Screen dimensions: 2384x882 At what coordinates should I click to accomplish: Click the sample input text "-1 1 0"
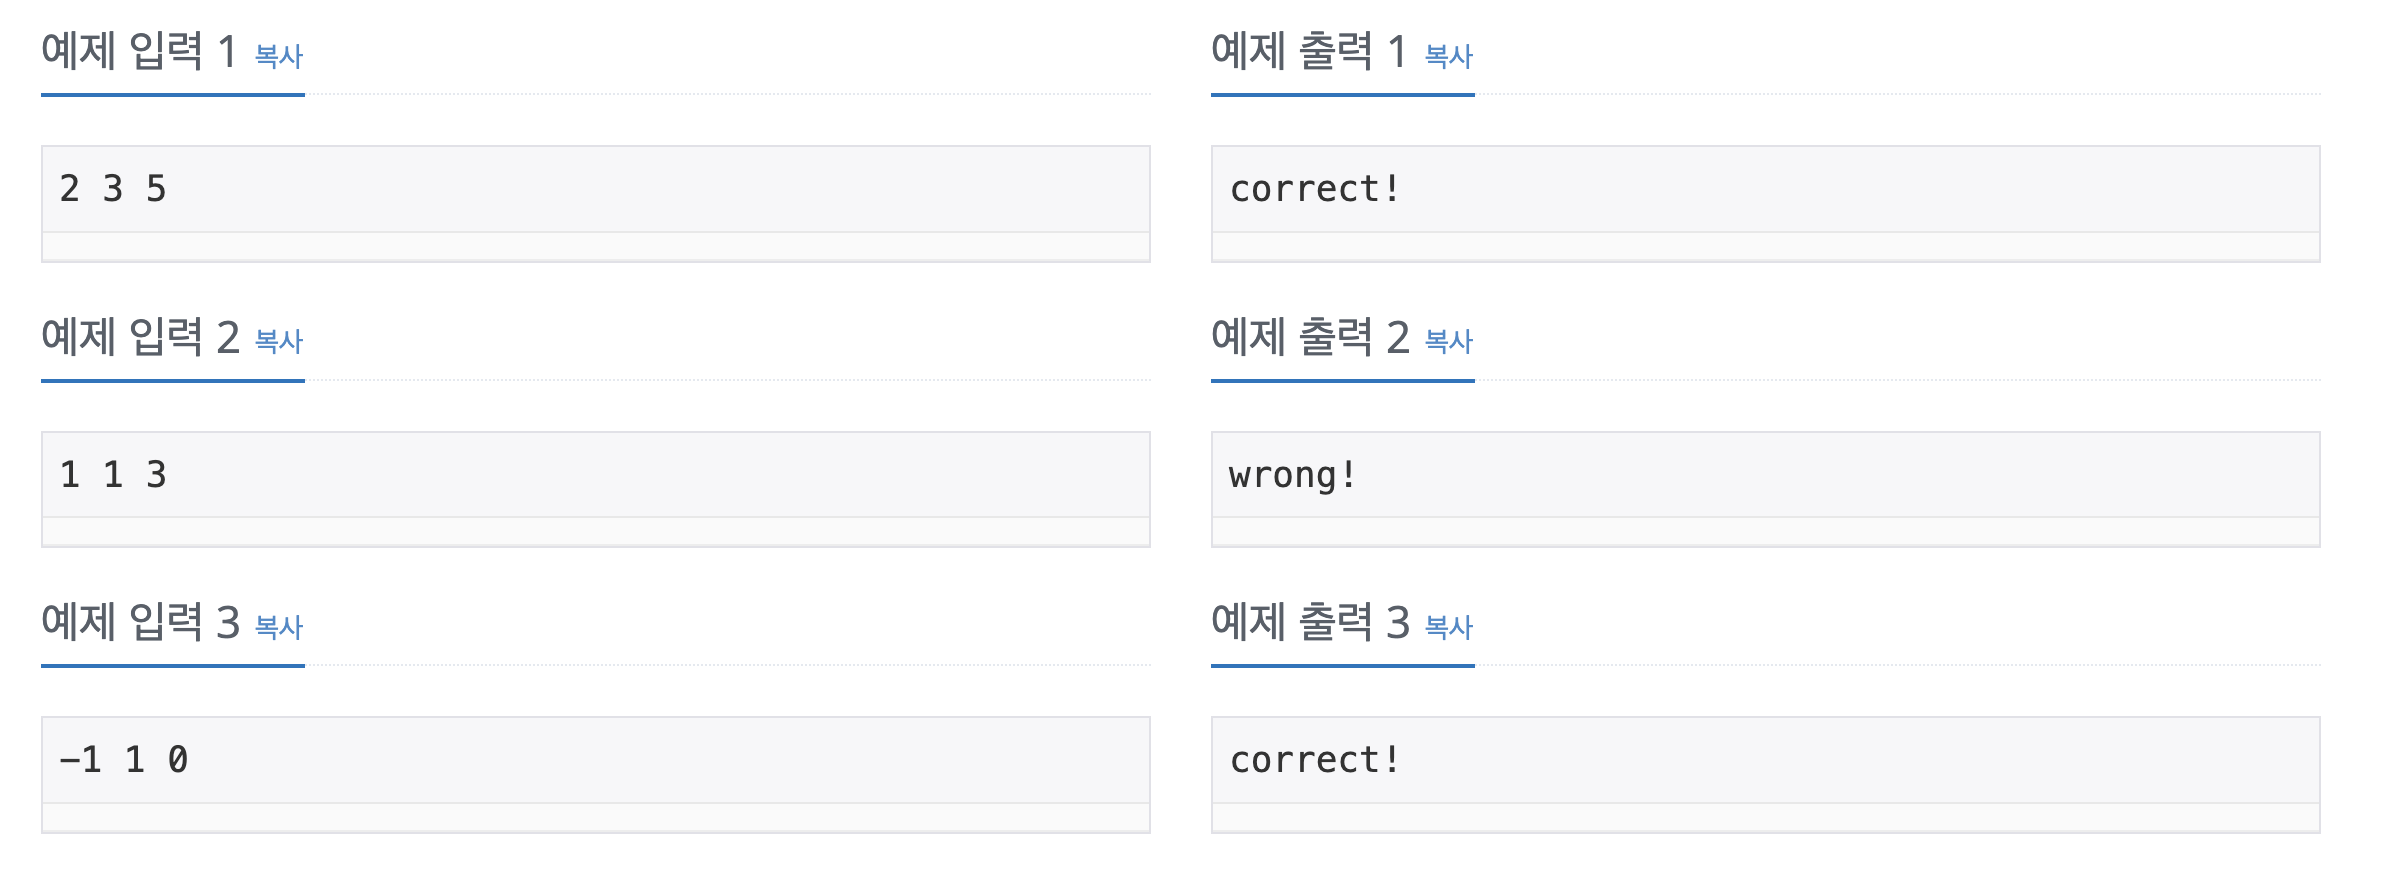click(x=124, y=760)
